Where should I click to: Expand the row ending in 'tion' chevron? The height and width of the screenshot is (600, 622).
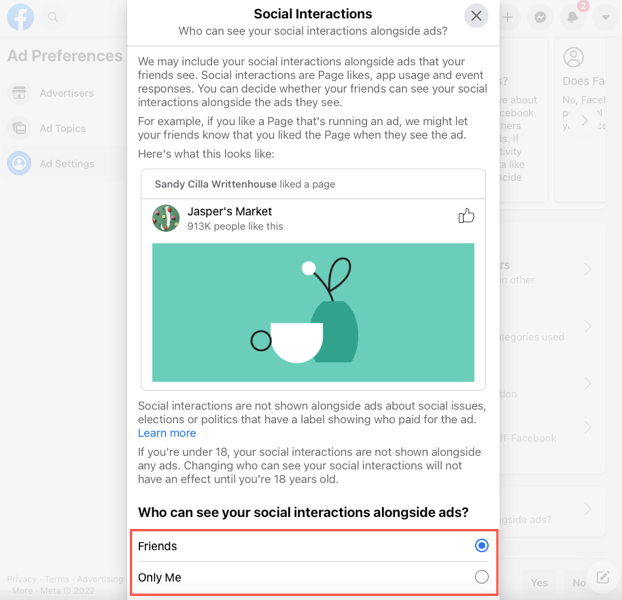click(588, 383)
